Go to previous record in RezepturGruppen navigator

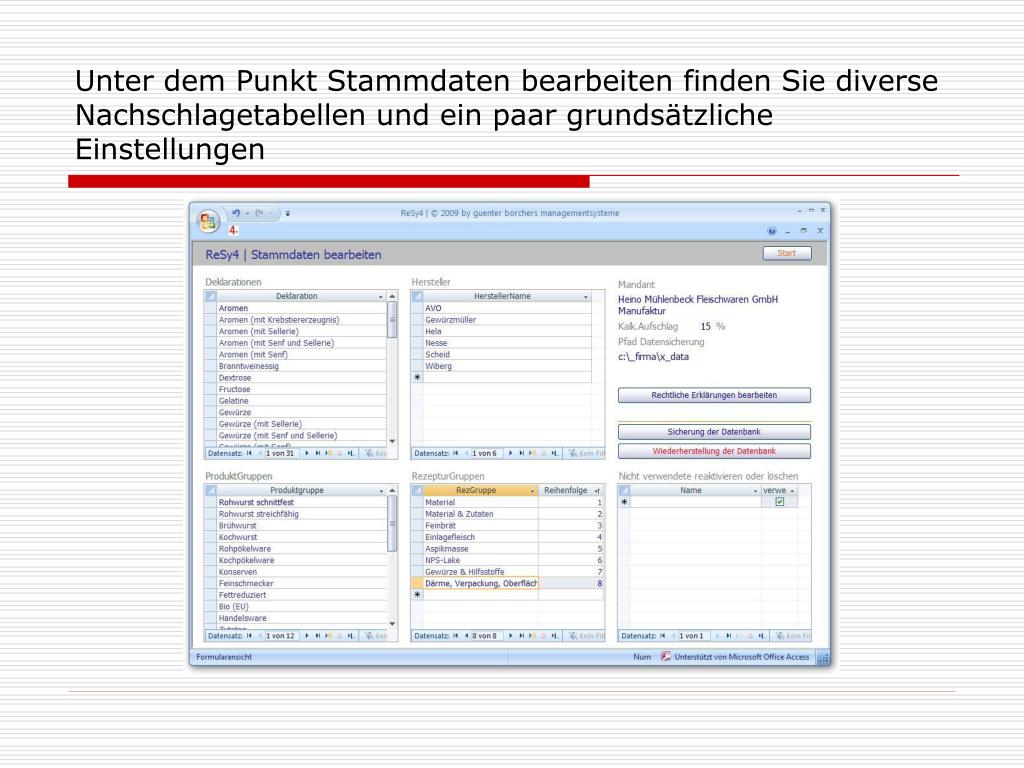pyautogui.click(x=466, y=635)
